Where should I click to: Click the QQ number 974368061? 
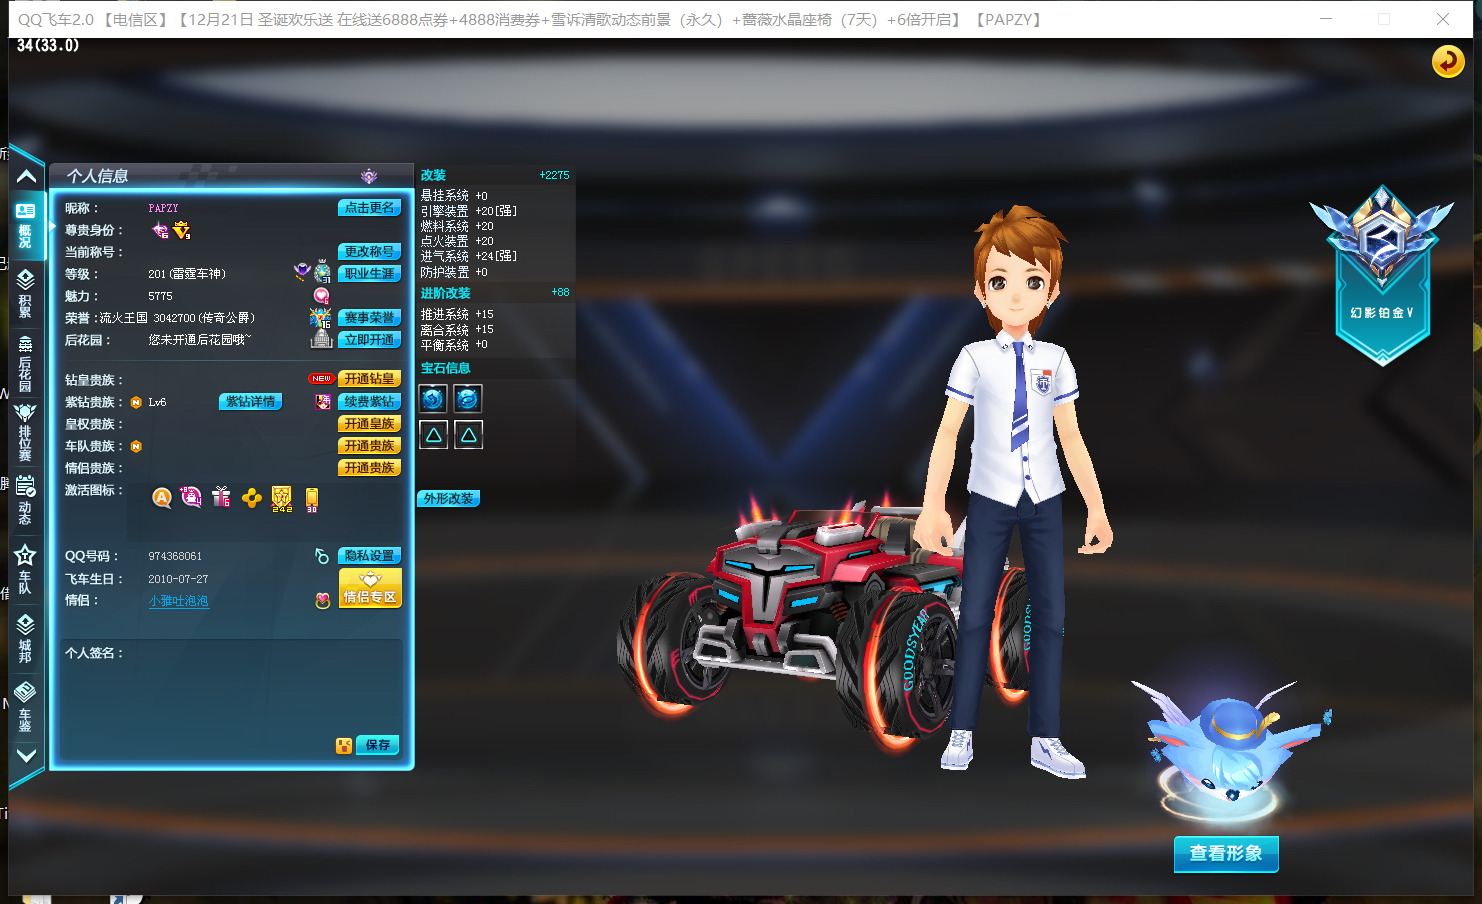[175, 556]
